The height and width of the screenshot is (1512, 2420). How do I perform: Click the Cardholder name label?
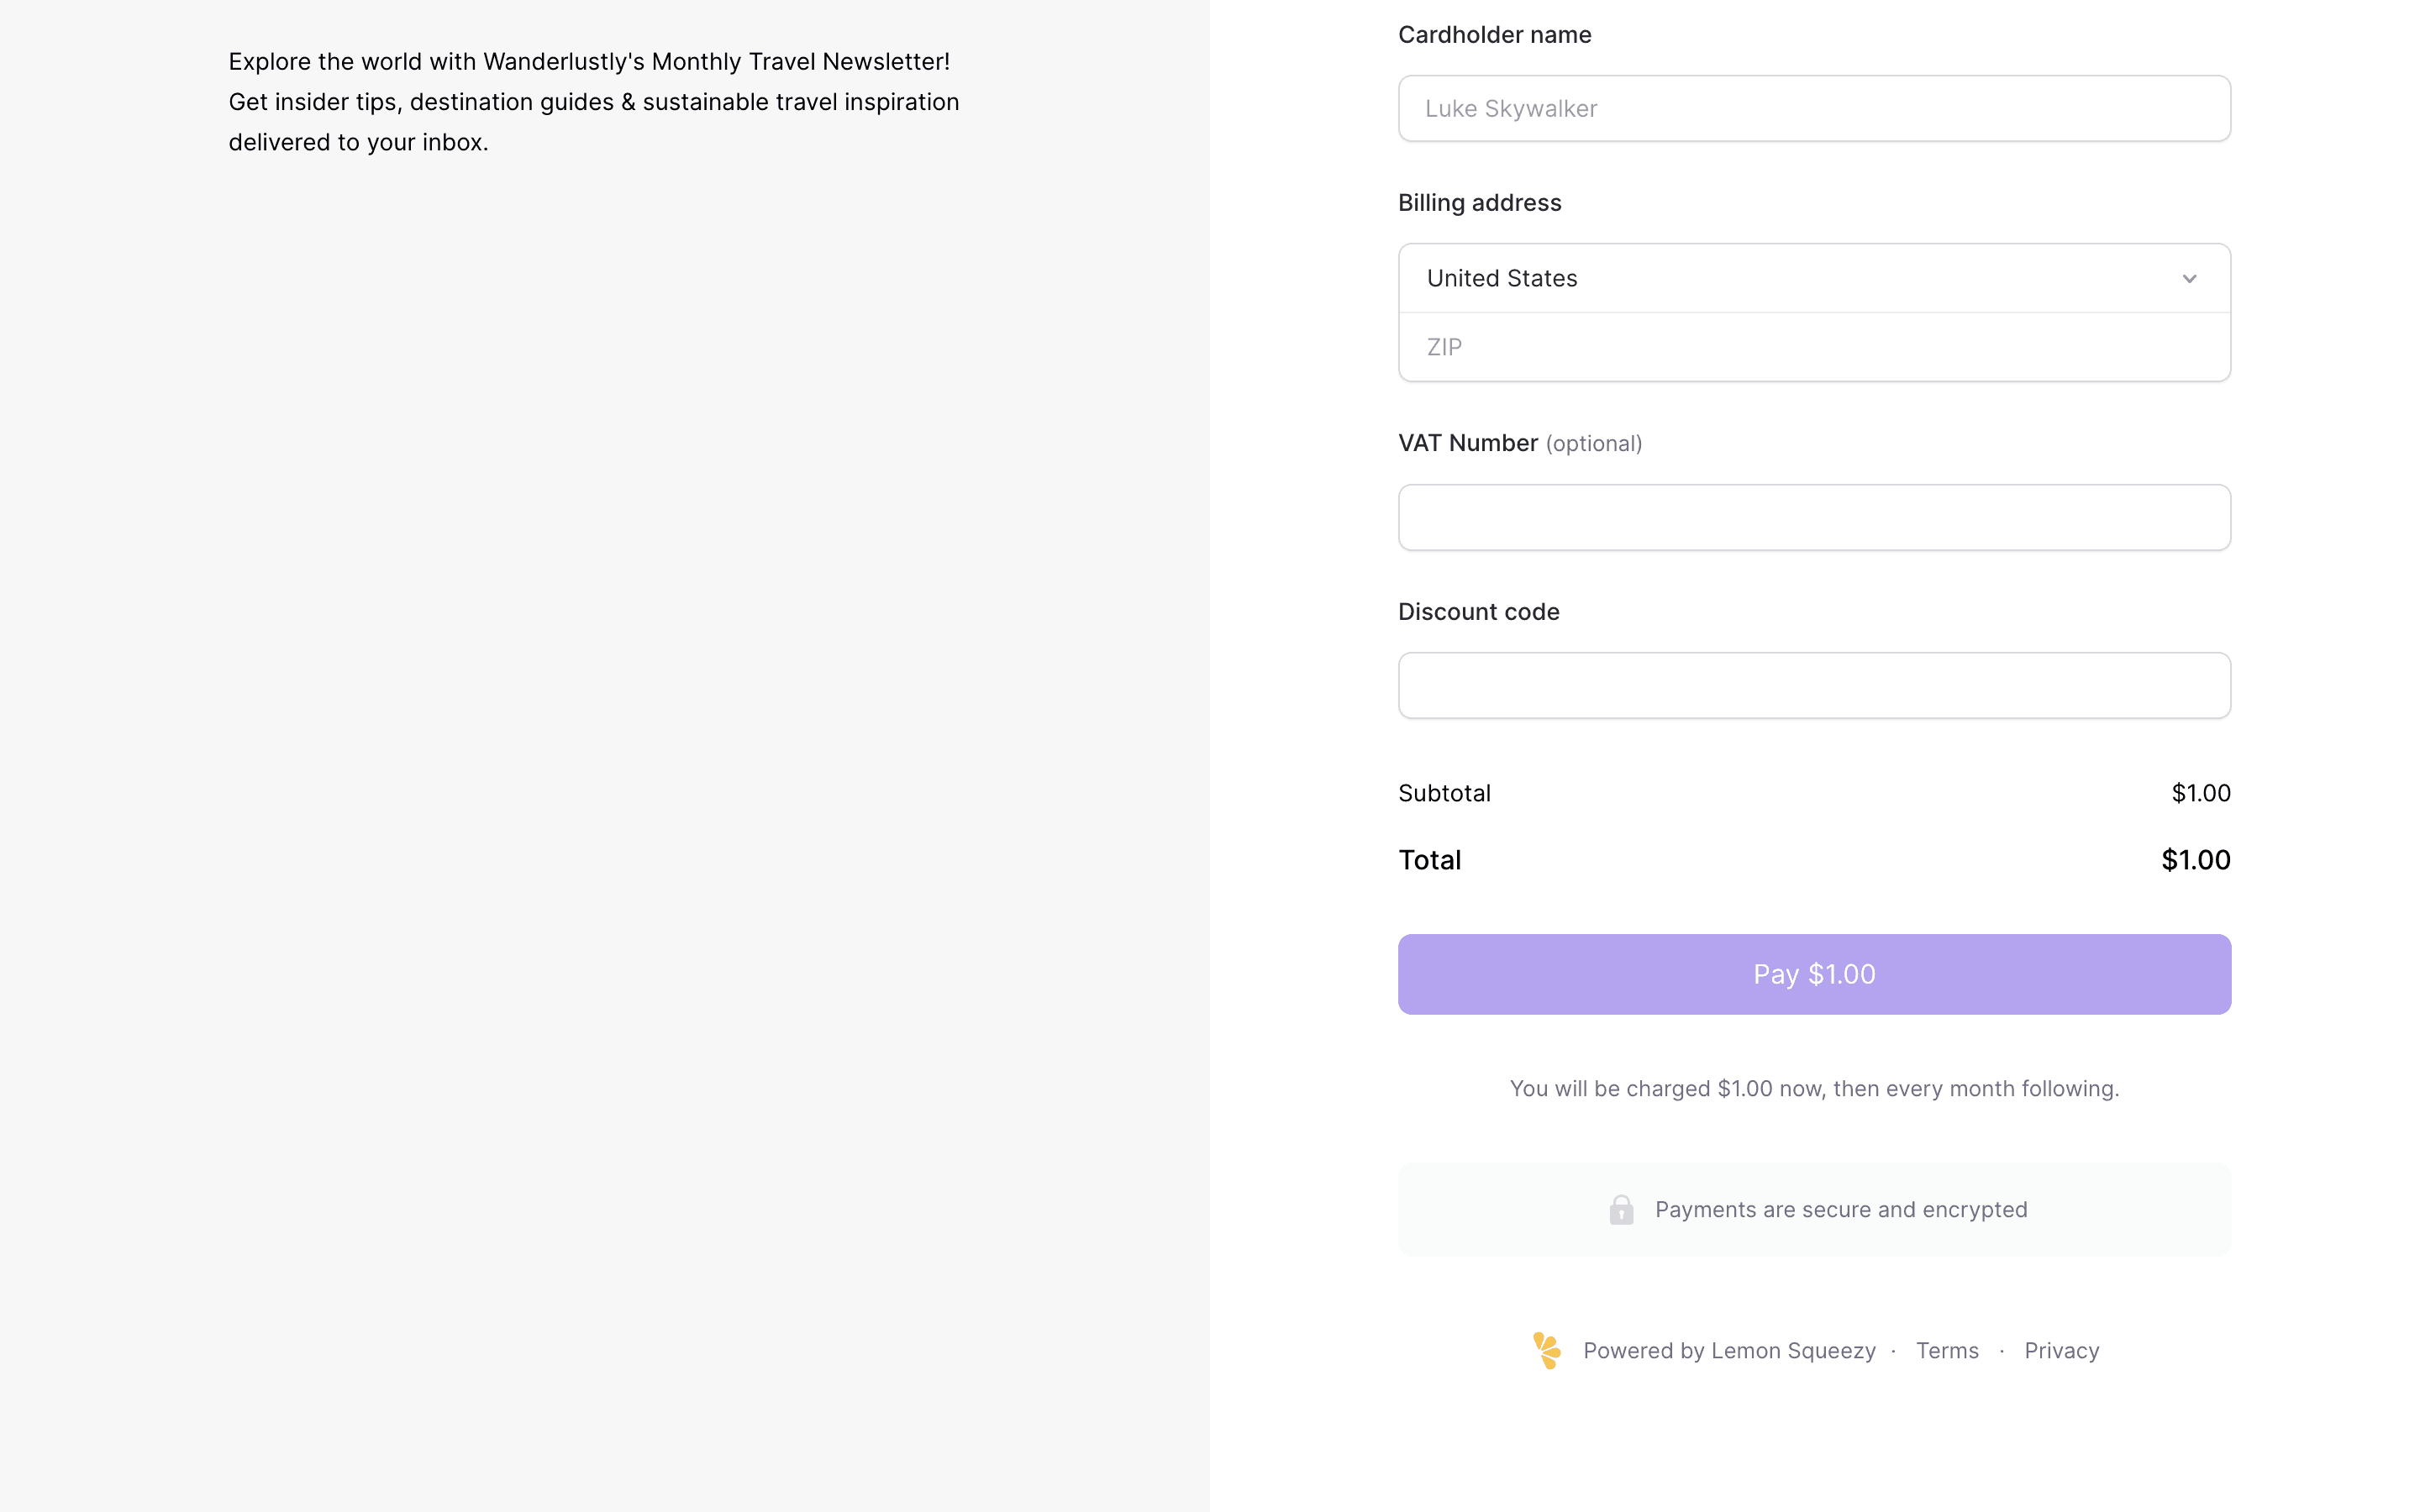click(1494, 35)
